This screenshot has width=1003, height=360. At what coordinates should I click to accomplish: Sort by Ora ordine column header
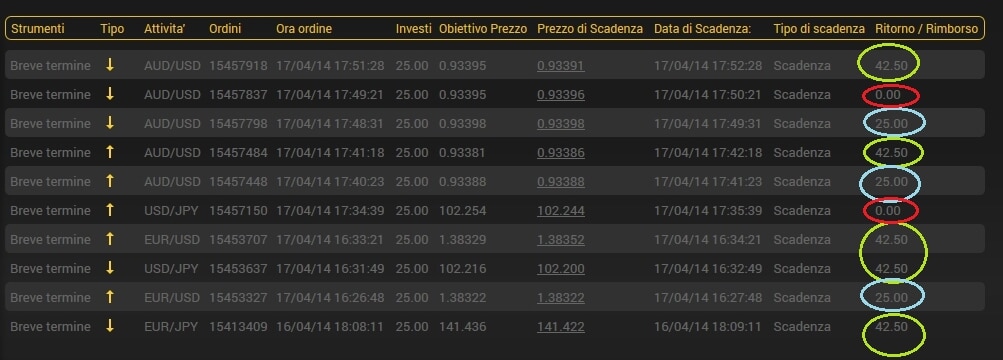(304, 29)
